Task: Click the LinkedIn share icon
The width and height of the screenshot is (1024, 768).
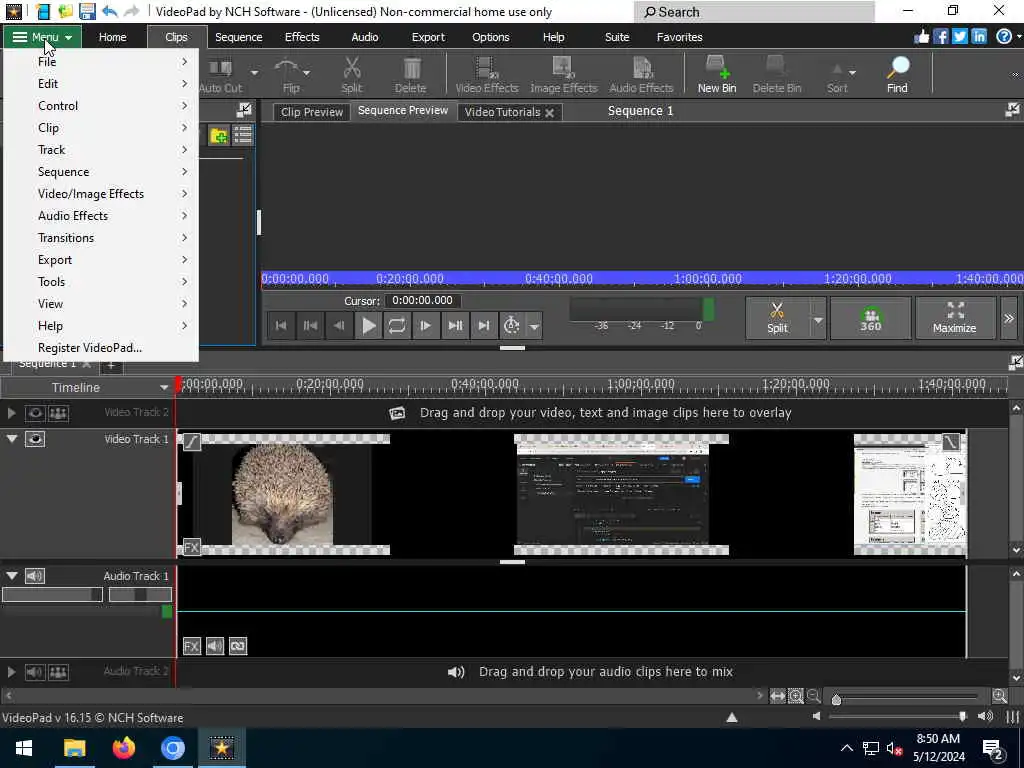Action: [978, 37]
